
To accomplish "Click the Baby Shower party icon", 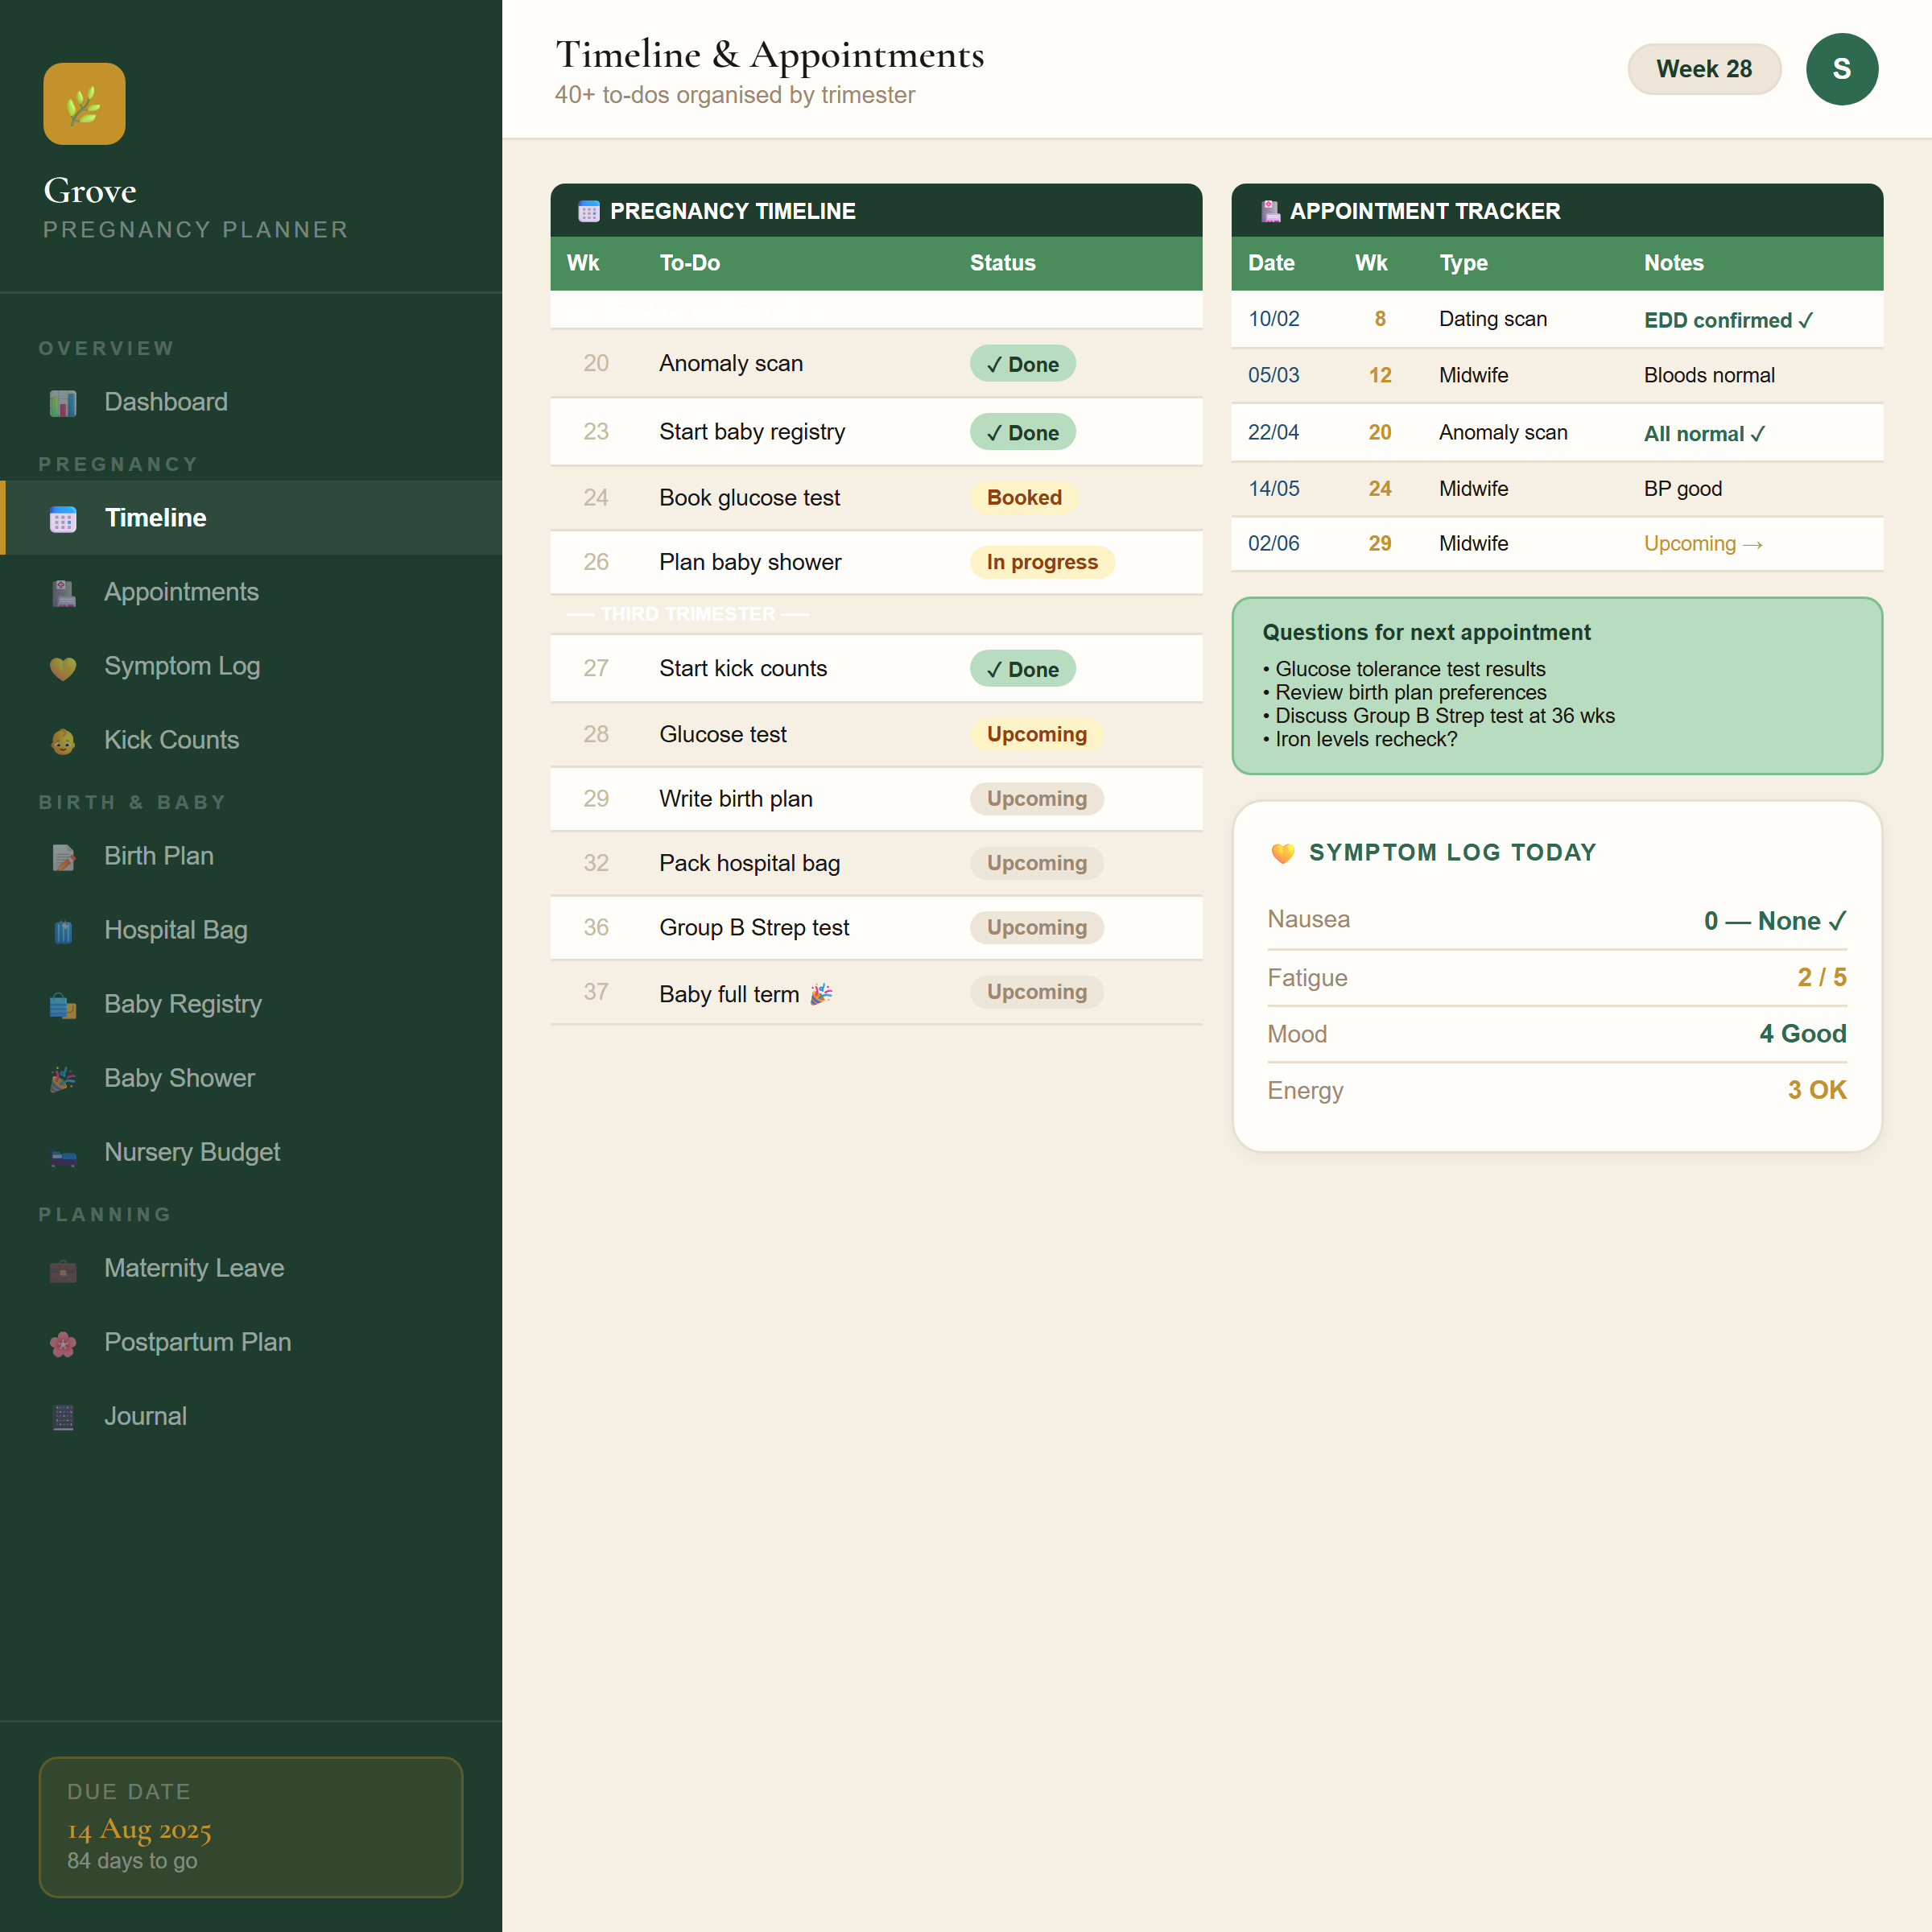I will pyautogui.click(x=63, y=1079).
